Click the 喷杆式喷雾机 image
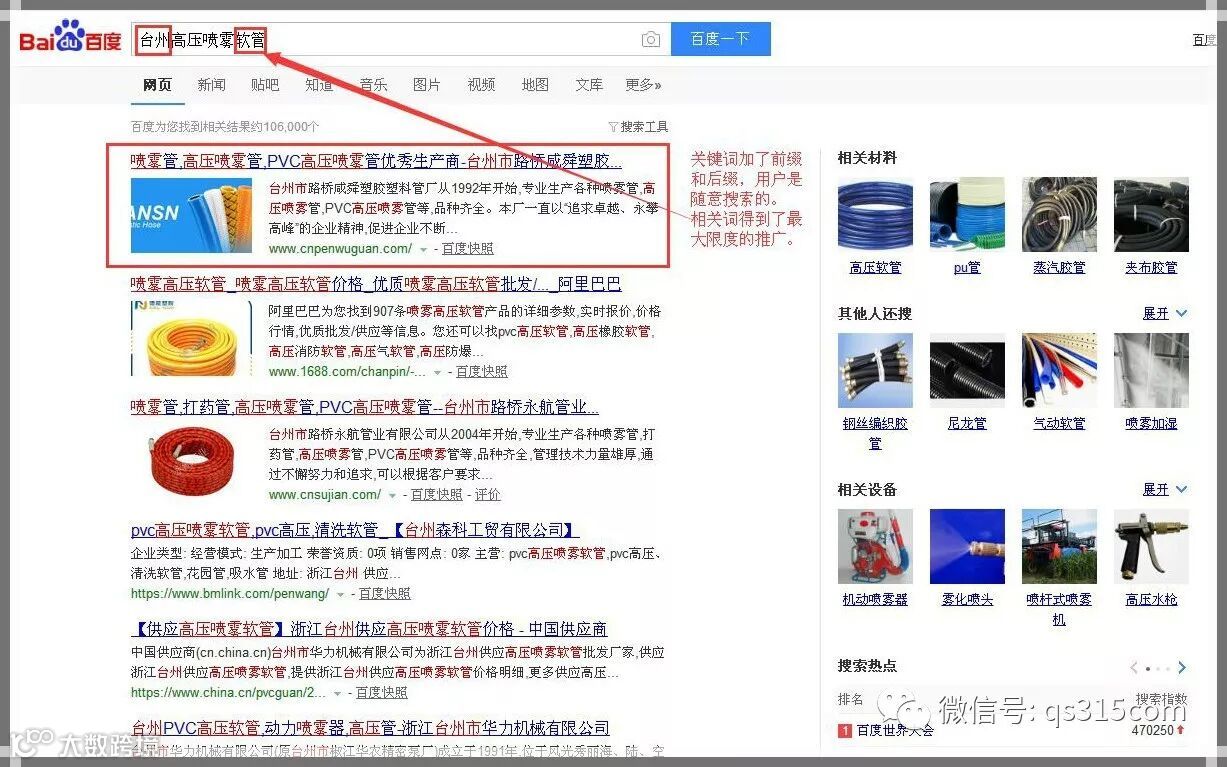The height and width of the screenshot is (767, 1227). (1059, 547)
